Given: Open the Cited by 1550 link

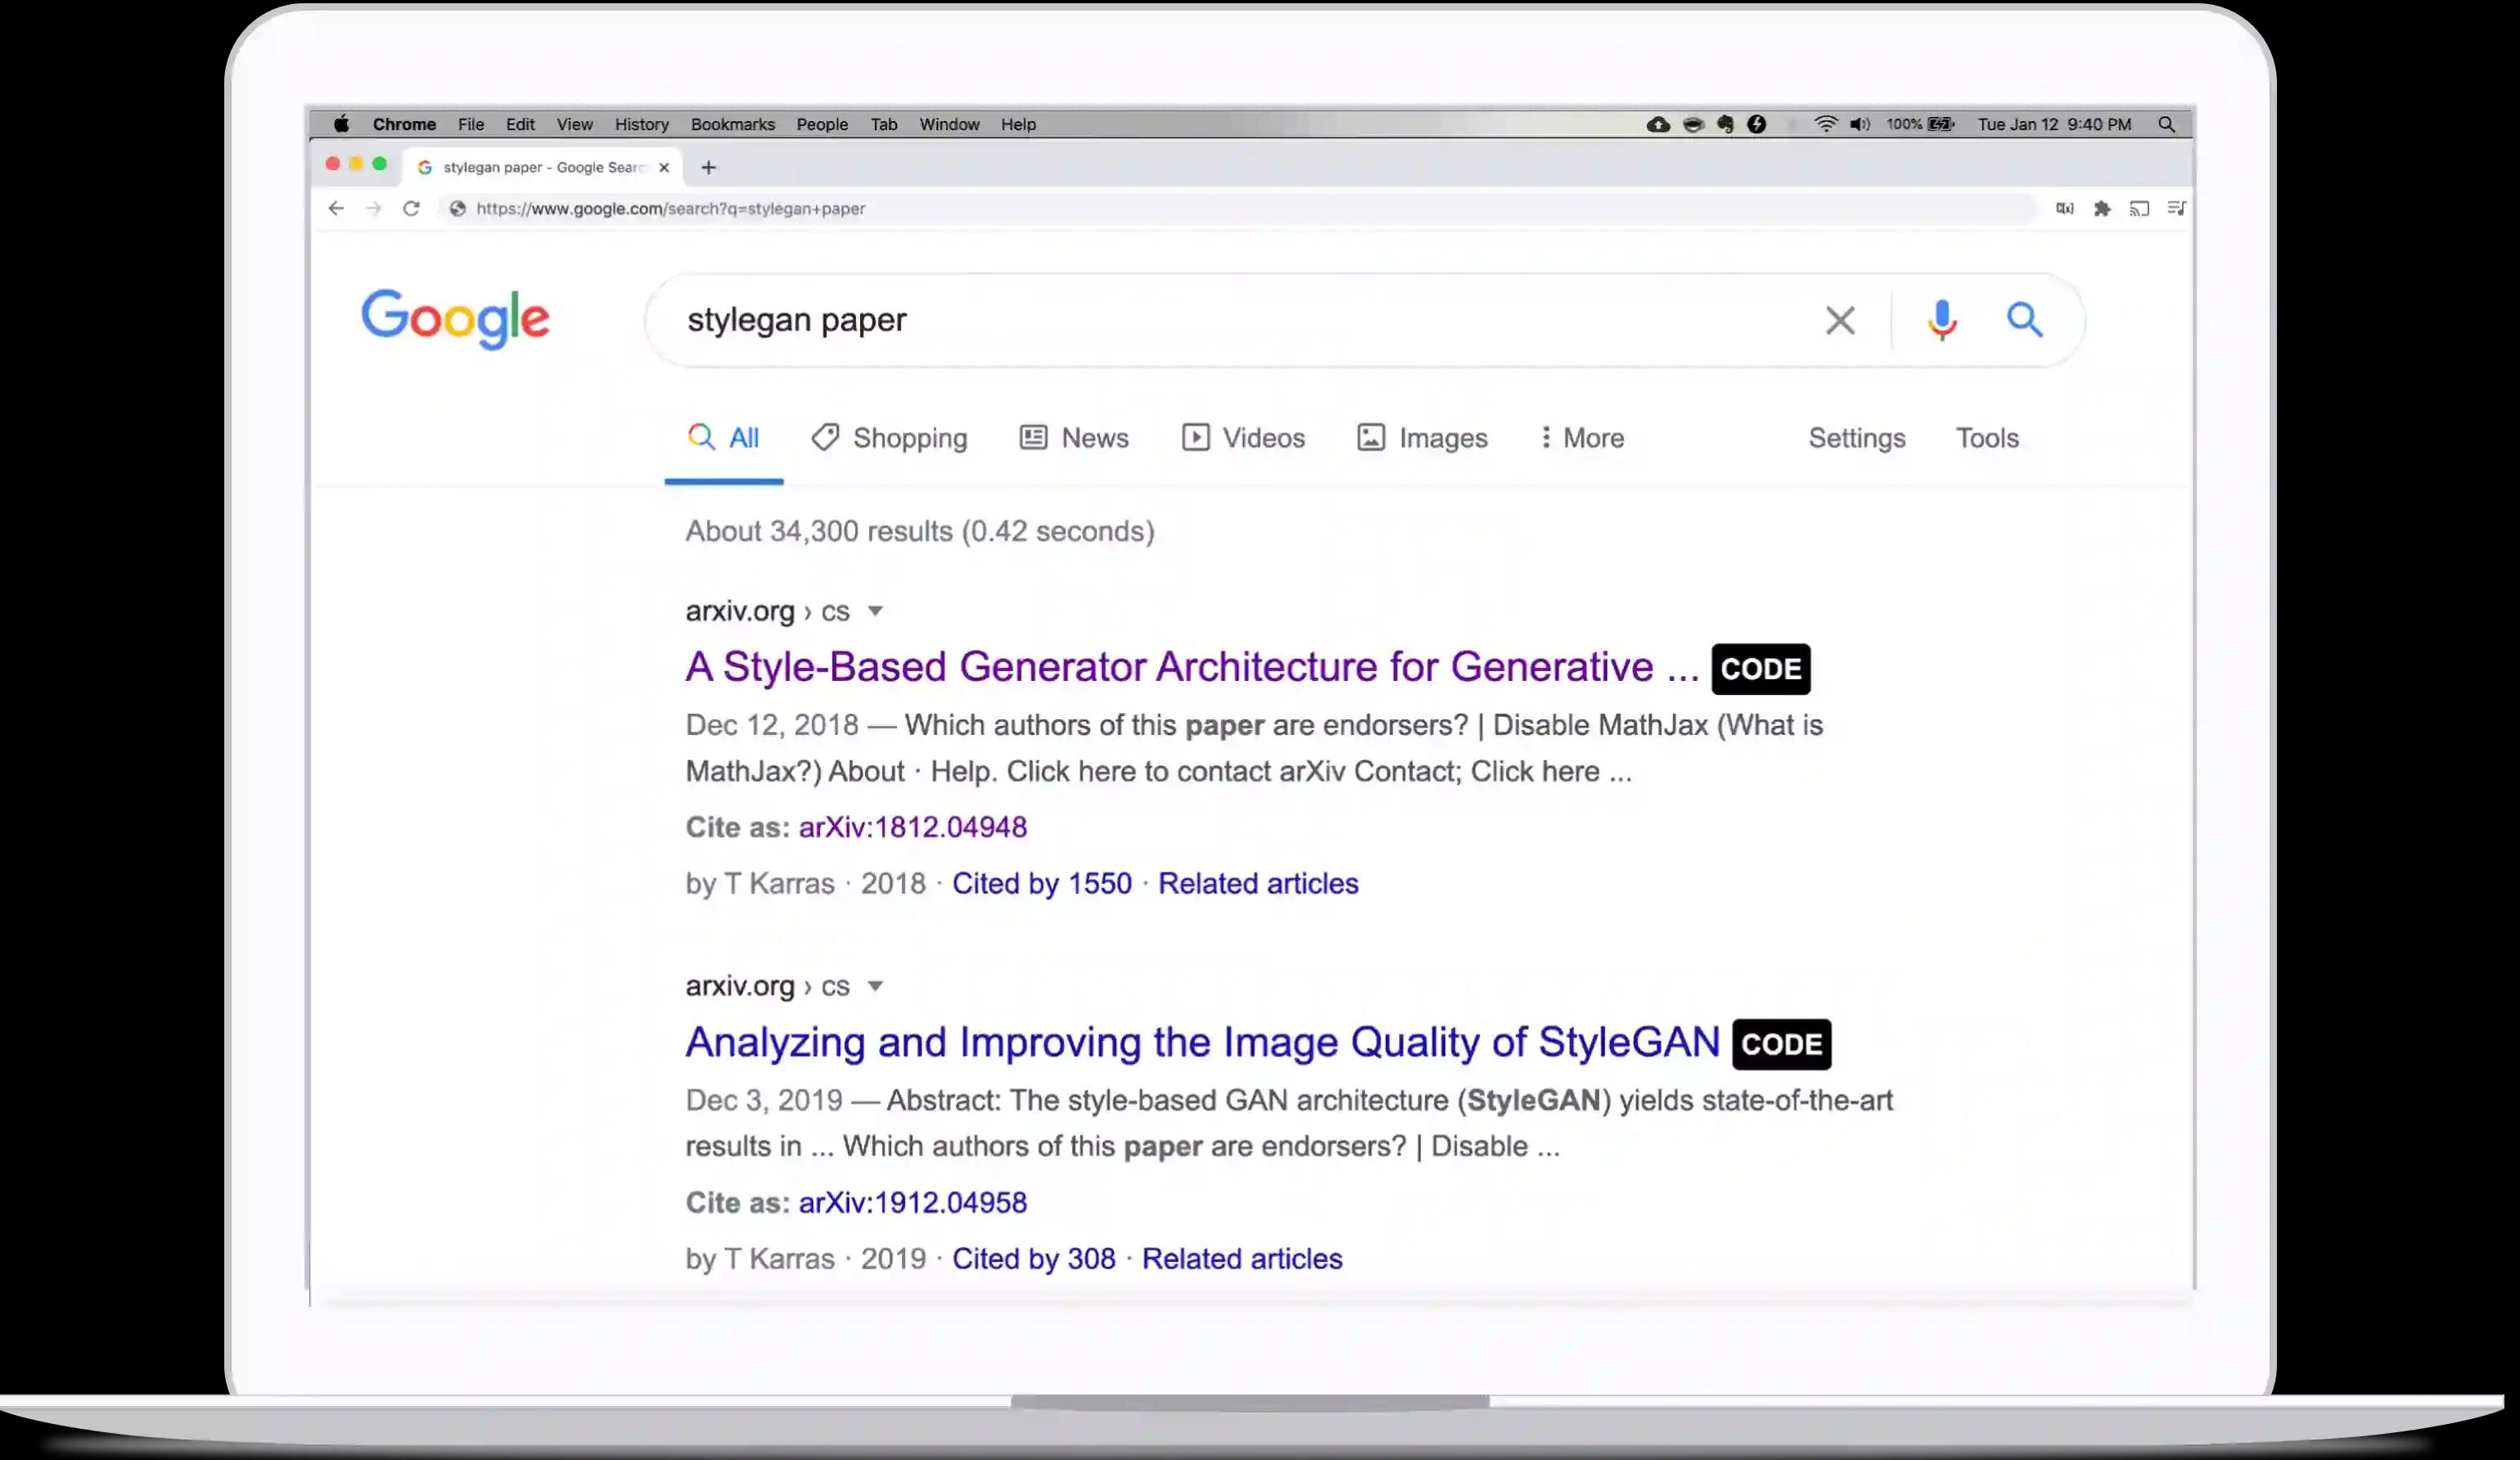Looking at the screenshot, I should click(1041, 883).
